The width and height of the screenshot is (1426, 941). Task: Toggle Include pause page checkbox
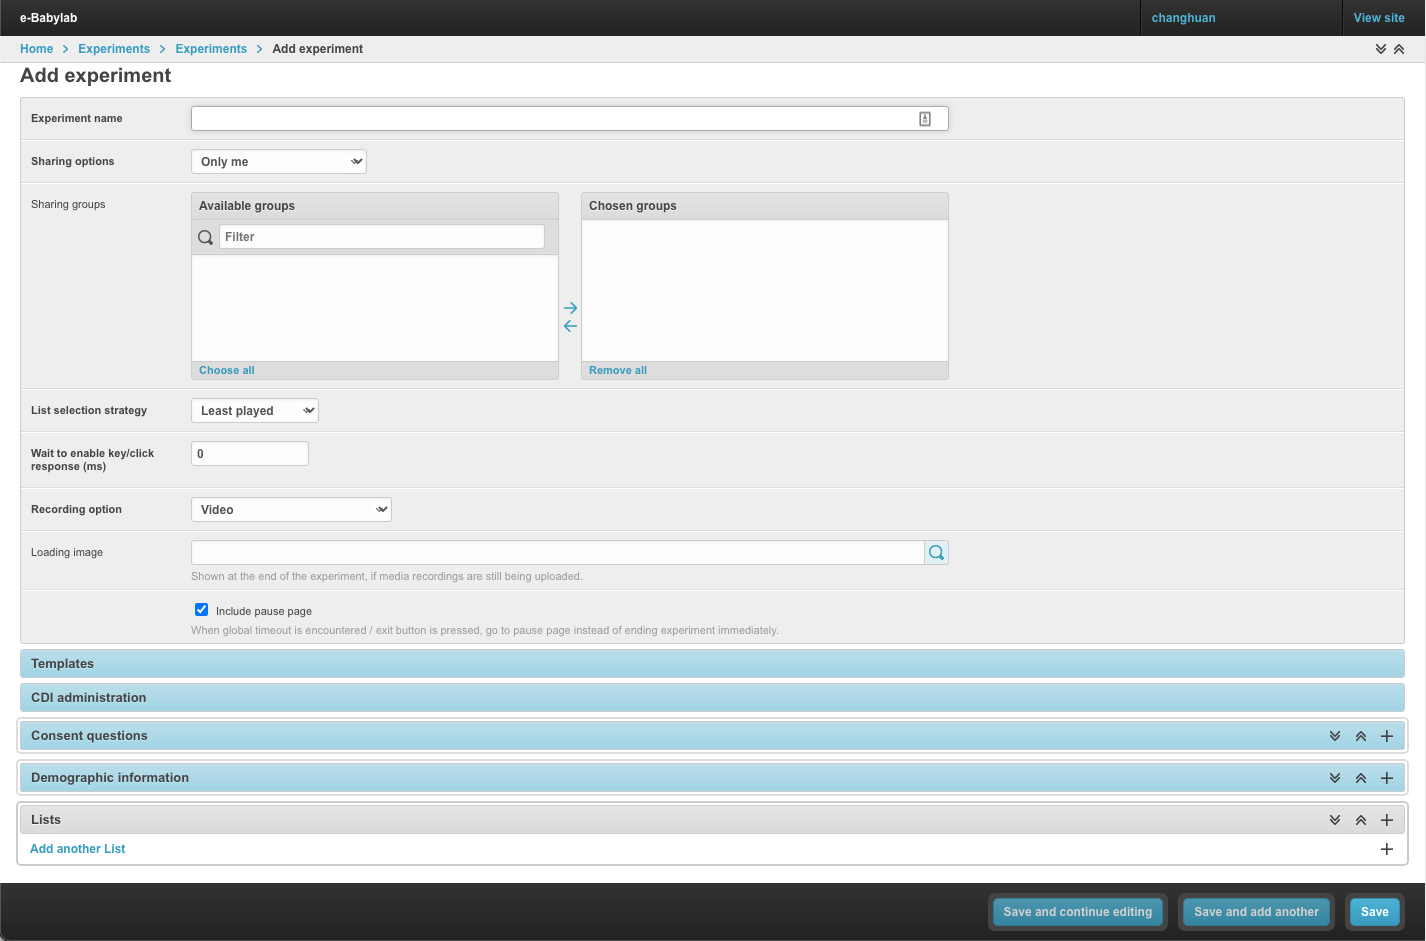(201, 610)
